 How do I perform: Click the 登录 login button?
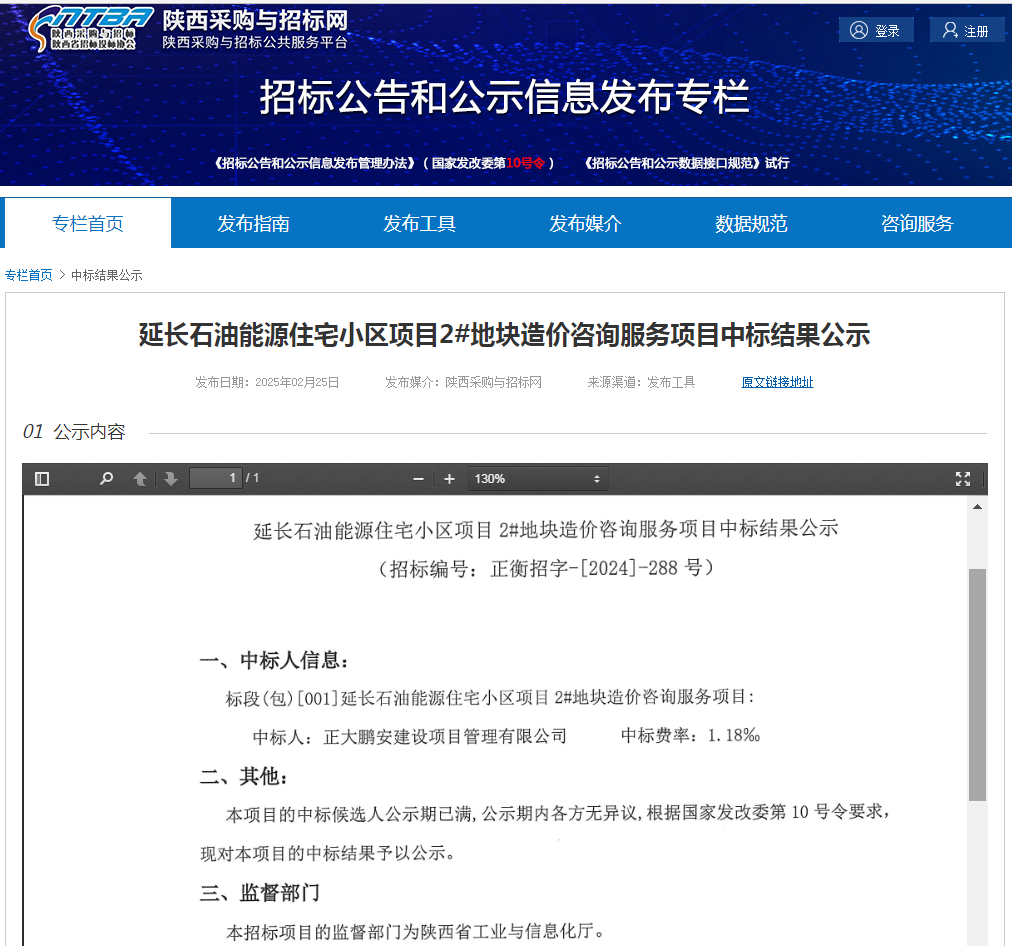coord(876,31)
